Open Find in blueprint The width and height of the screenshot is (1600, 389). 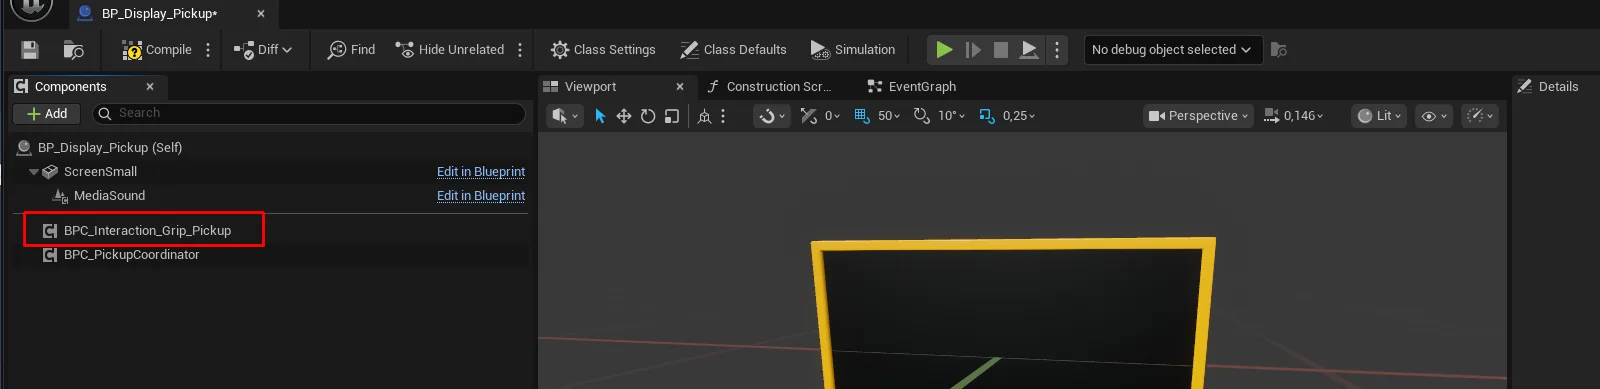click(x=351, y=50)
